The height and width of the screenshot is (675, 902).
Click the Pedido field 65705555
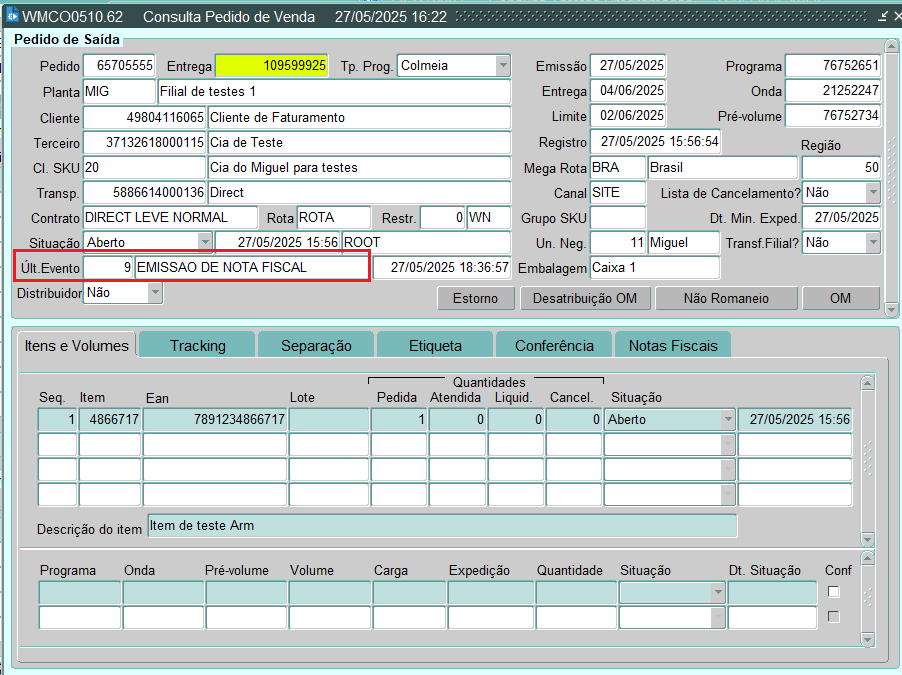click(x=119, y=66)
